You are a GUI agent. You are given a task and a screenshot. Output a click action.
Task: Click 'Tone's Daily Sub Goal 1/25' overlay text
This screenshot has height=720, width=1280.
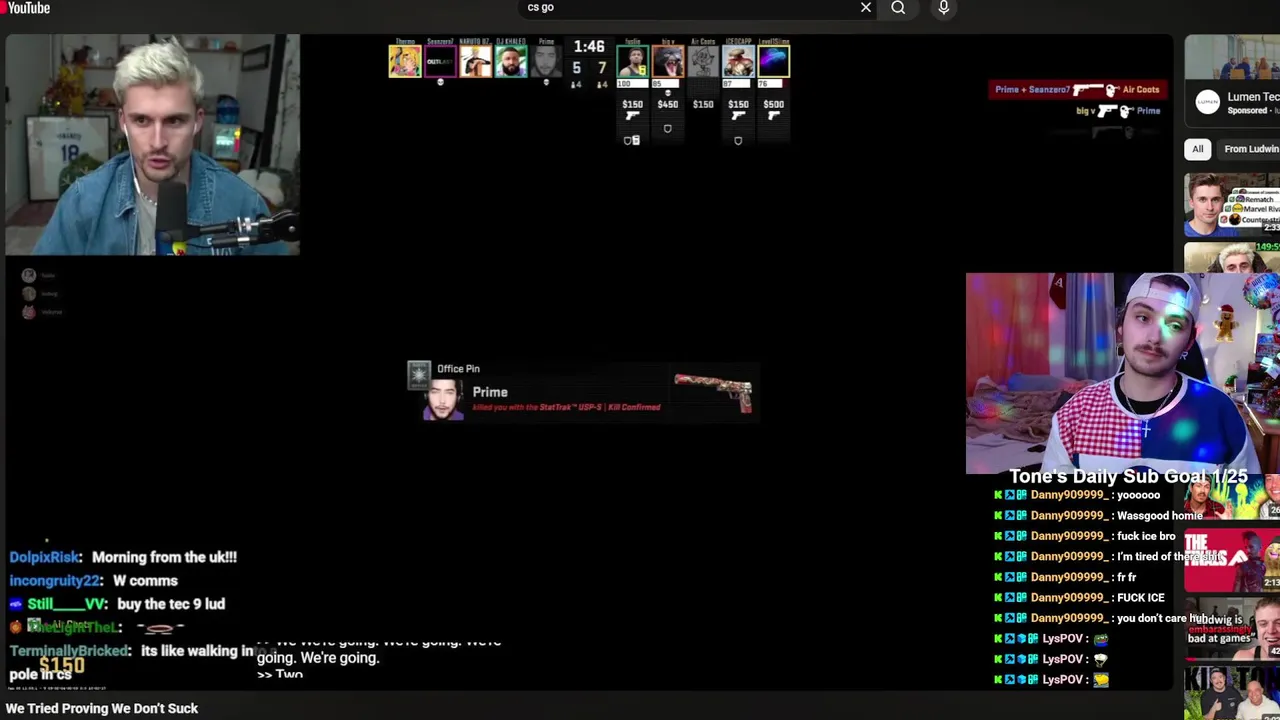[1128, 477]
